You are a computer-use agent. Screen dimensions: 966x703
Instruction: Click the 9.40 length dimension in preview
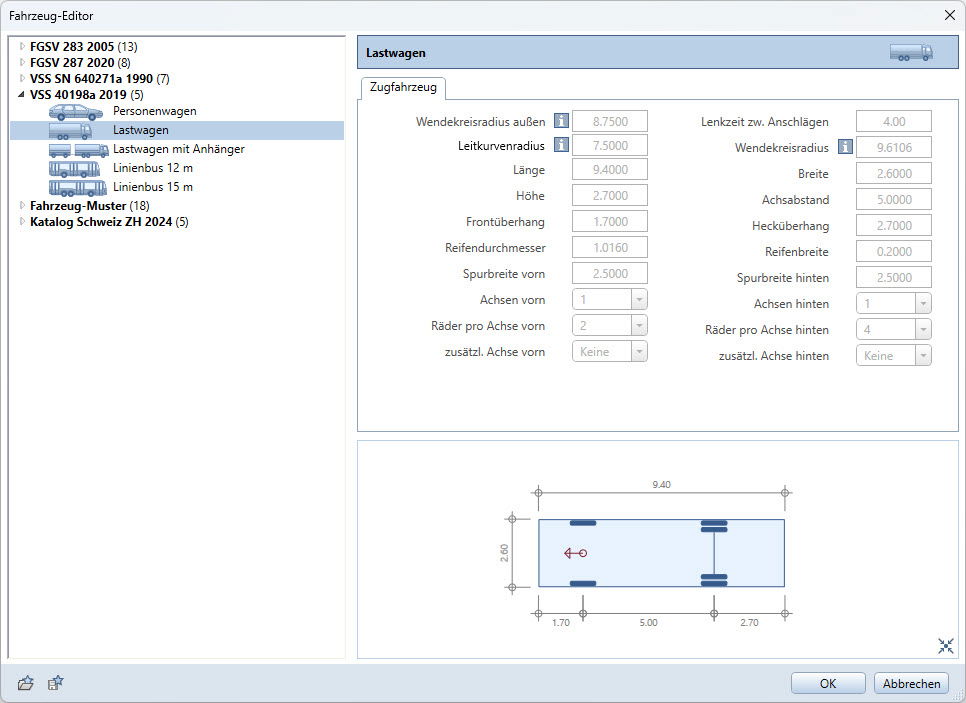661,485
